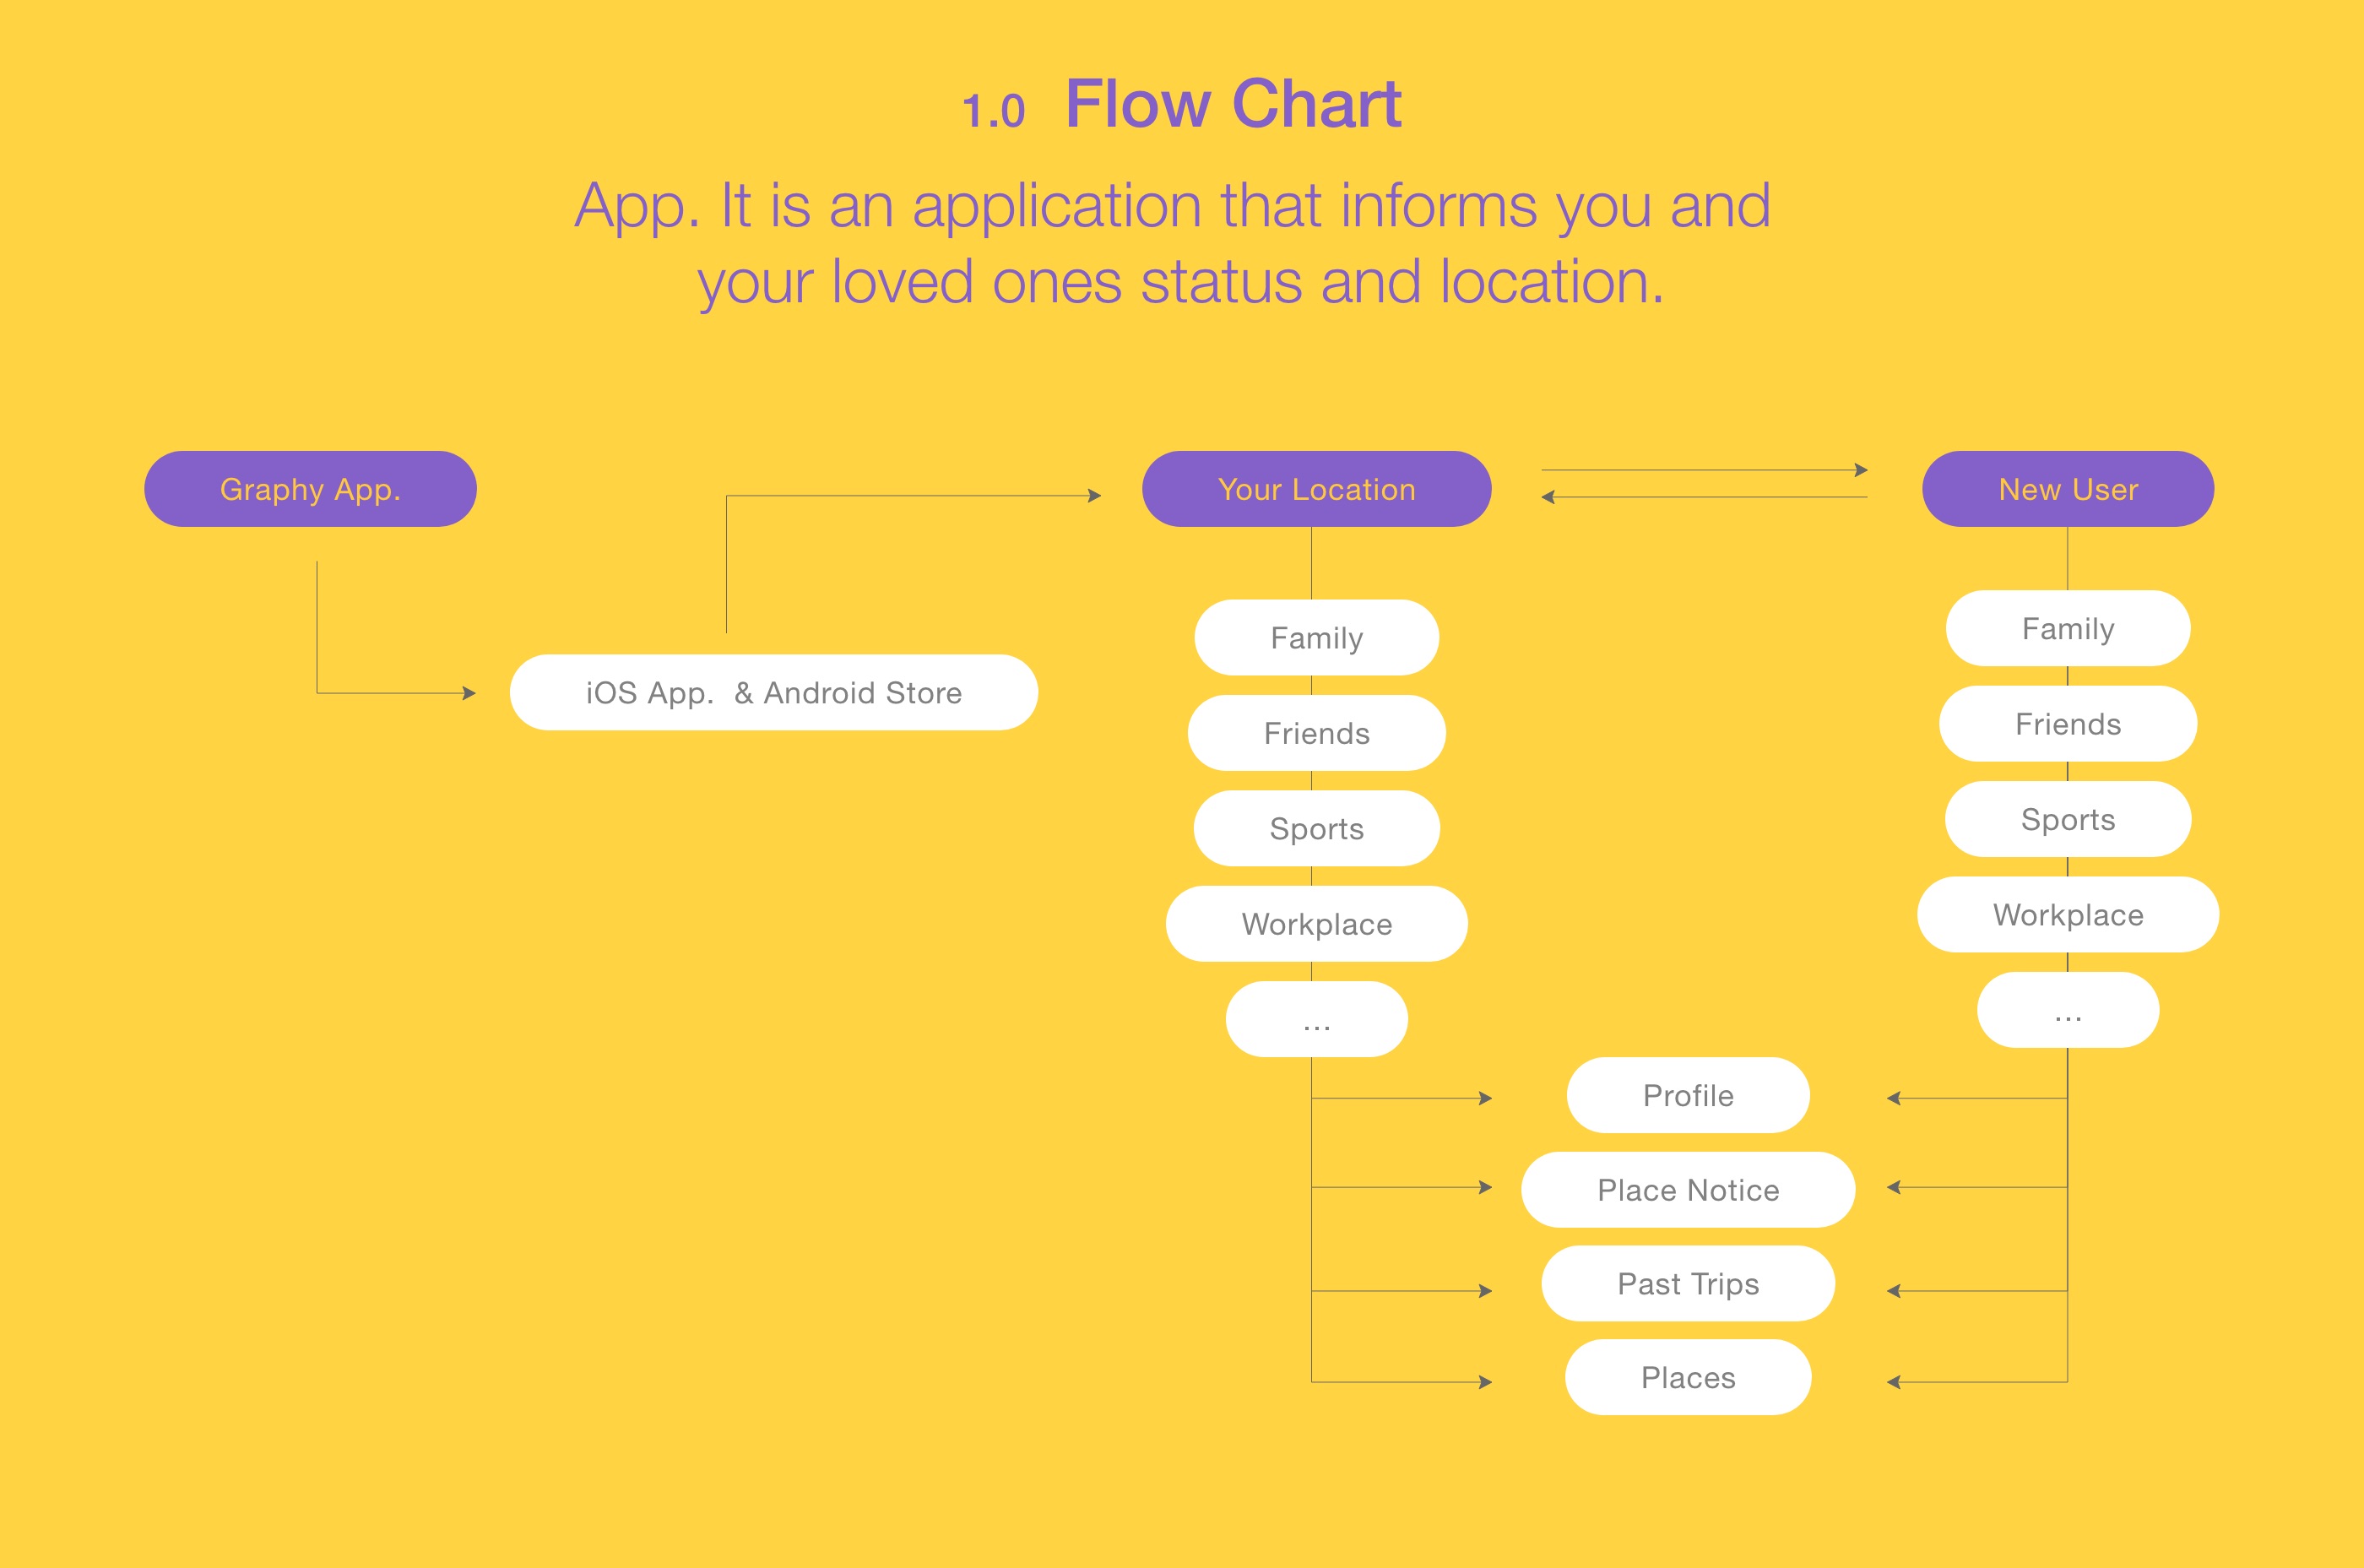Viewport: 2364px width, 1568px height.
Task: Open the Past Trips node
Action: tap(1687, 1283)
